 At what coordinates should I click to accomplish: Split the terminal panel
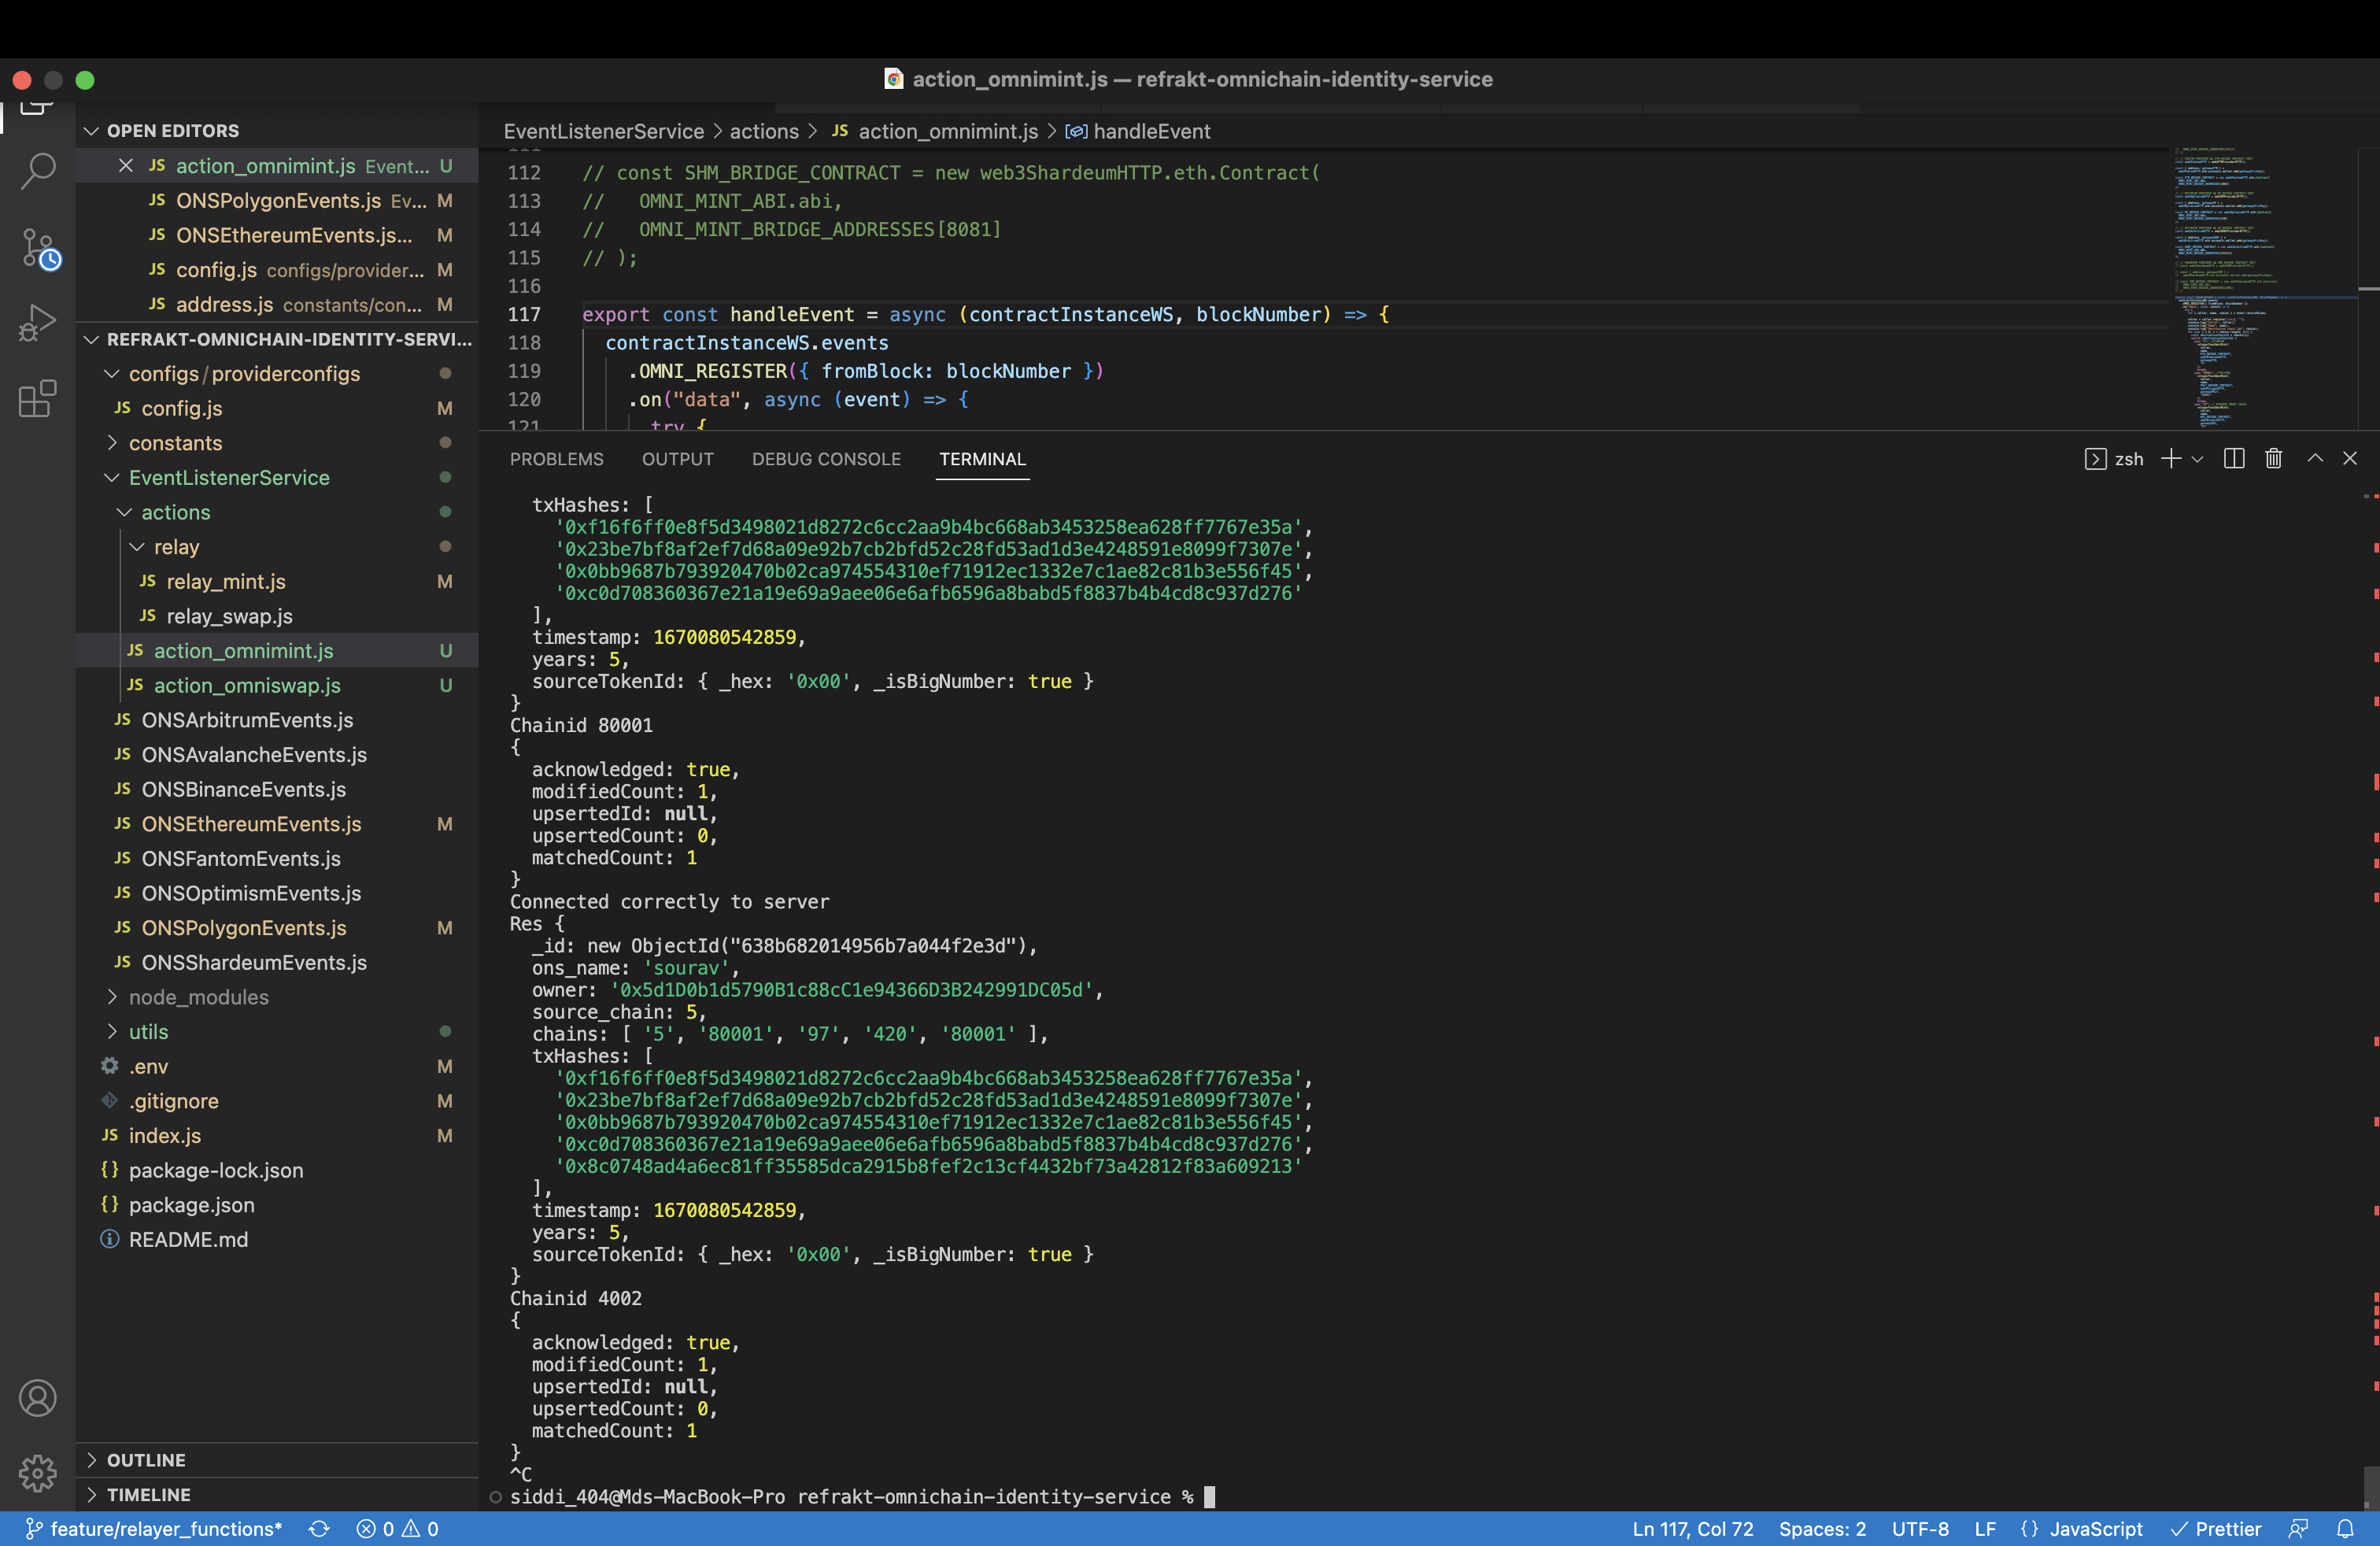click(x=2233, y=458)
